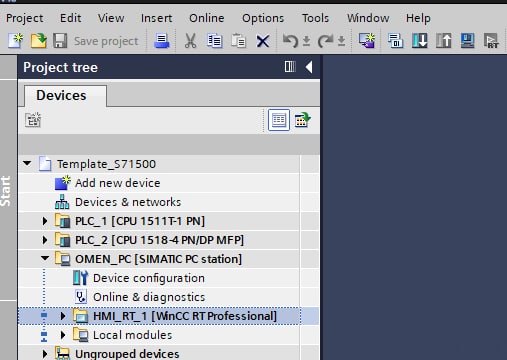Viewport: 507px width, 360px height.
Task: Expand Local modules node
Action: click(x=63, y=335)
